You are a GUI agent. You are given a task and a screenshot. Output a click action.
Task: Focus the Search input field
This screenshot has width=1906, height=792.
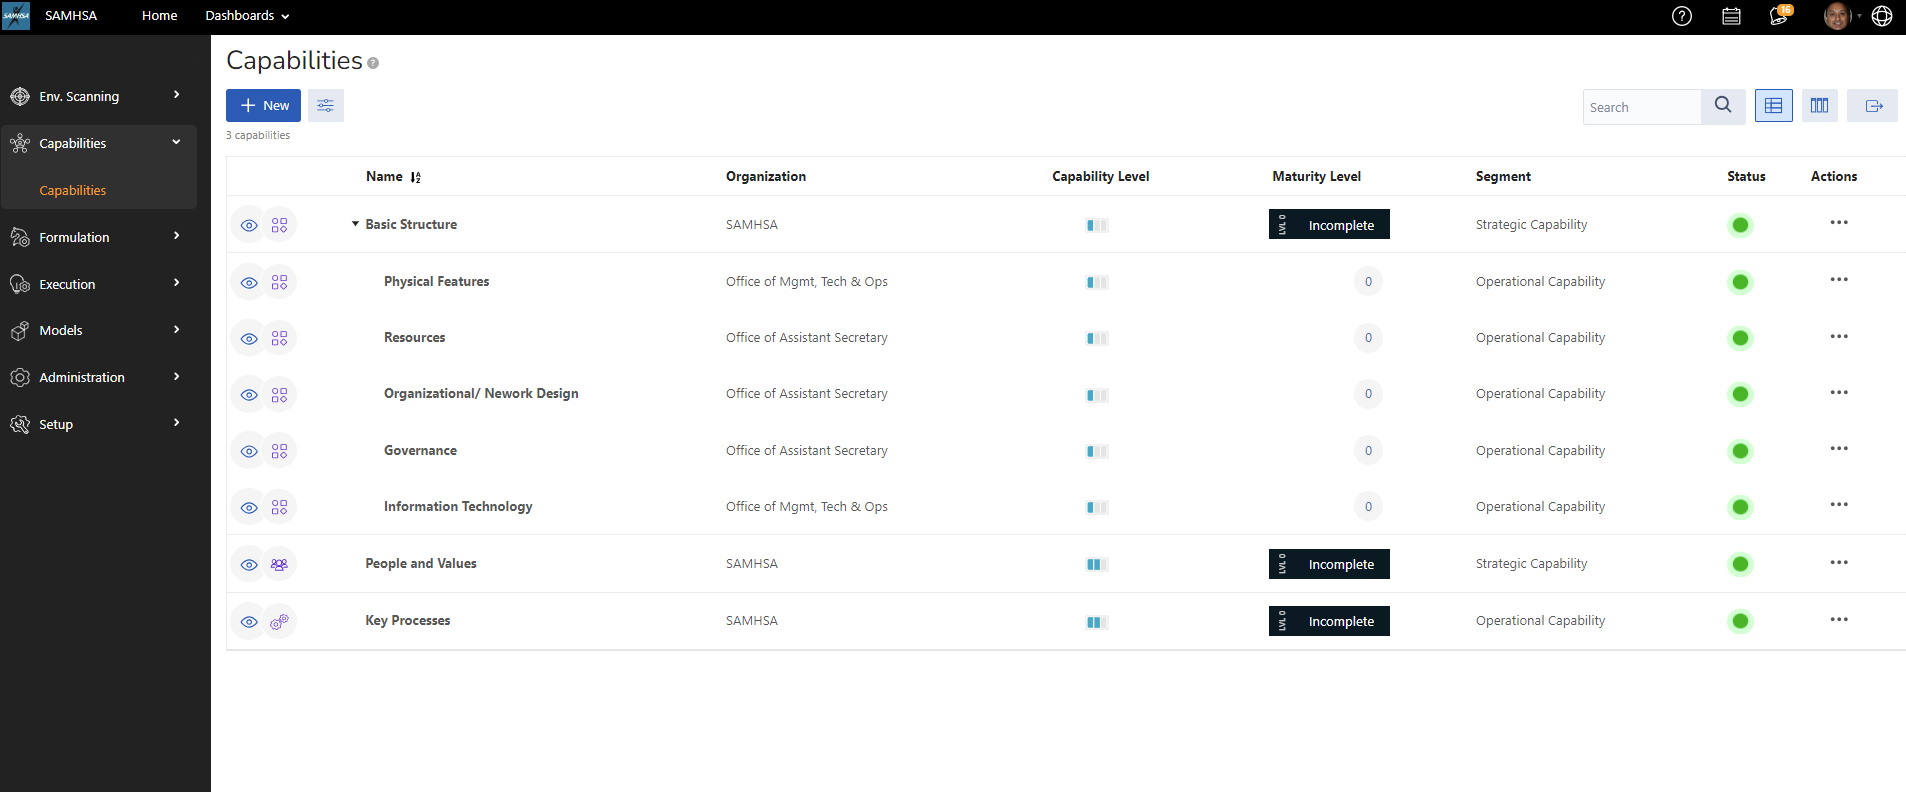pos(1642,107)
